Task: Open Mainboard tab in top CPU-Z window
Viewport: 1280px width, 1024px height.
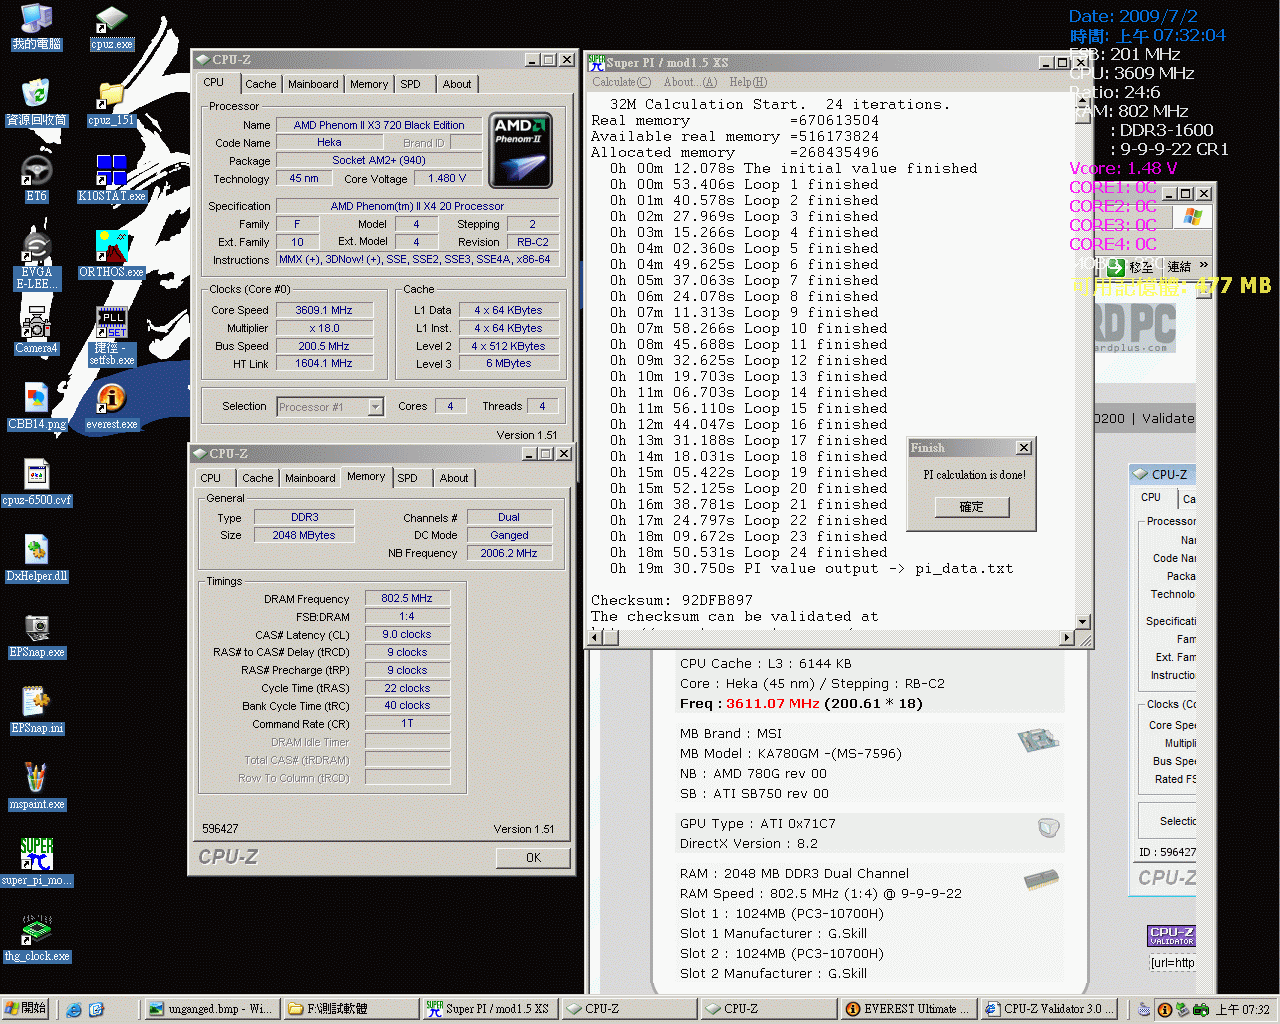Action: coord(313,85)
